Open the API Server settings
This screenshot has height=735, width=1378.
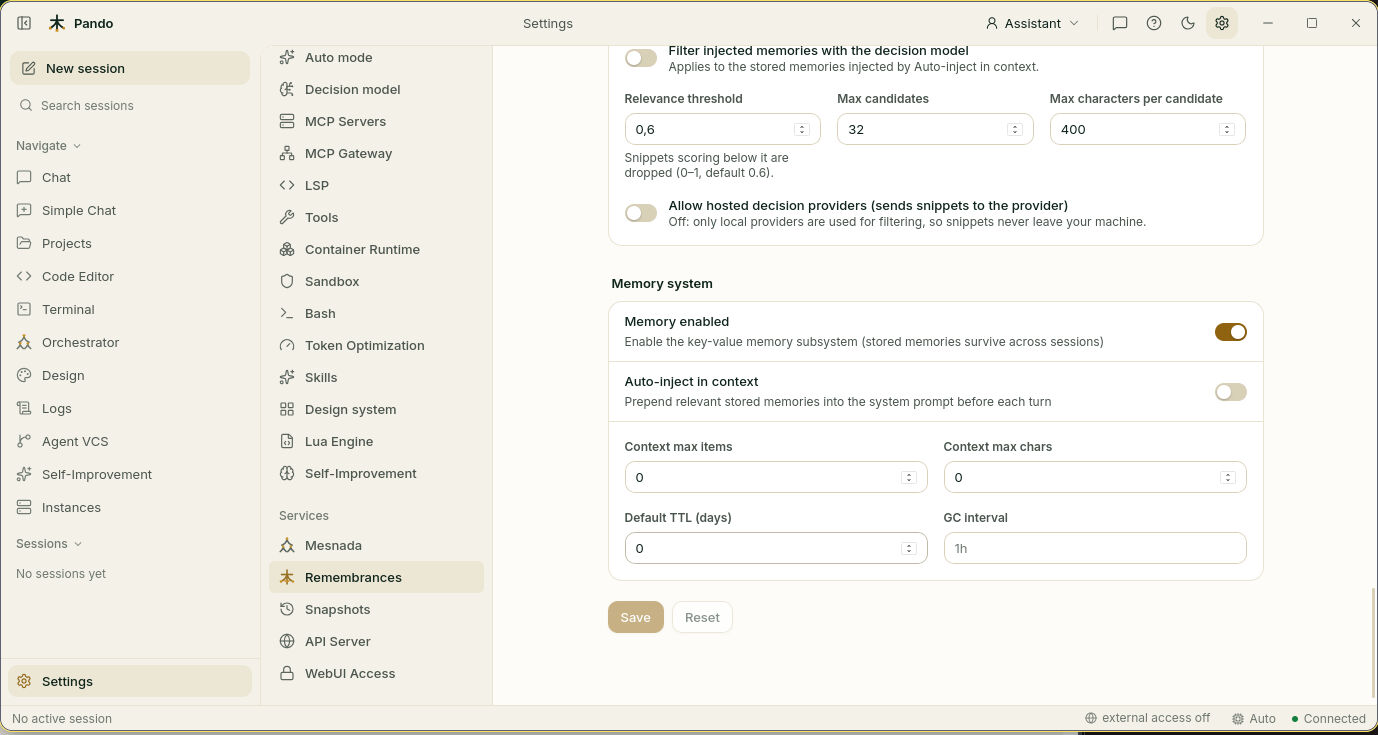click(376, 641)
